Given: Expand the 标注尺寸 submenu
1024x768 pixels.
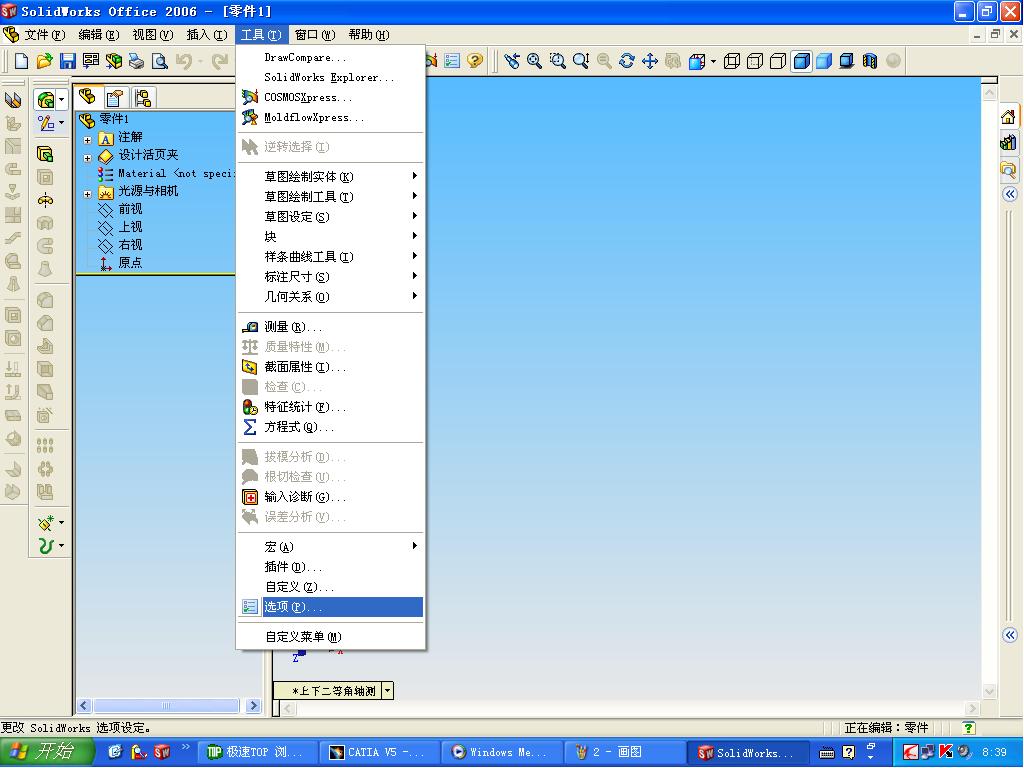Looking at the screenshot, I should pyautogui.click(x=331, y=276).
